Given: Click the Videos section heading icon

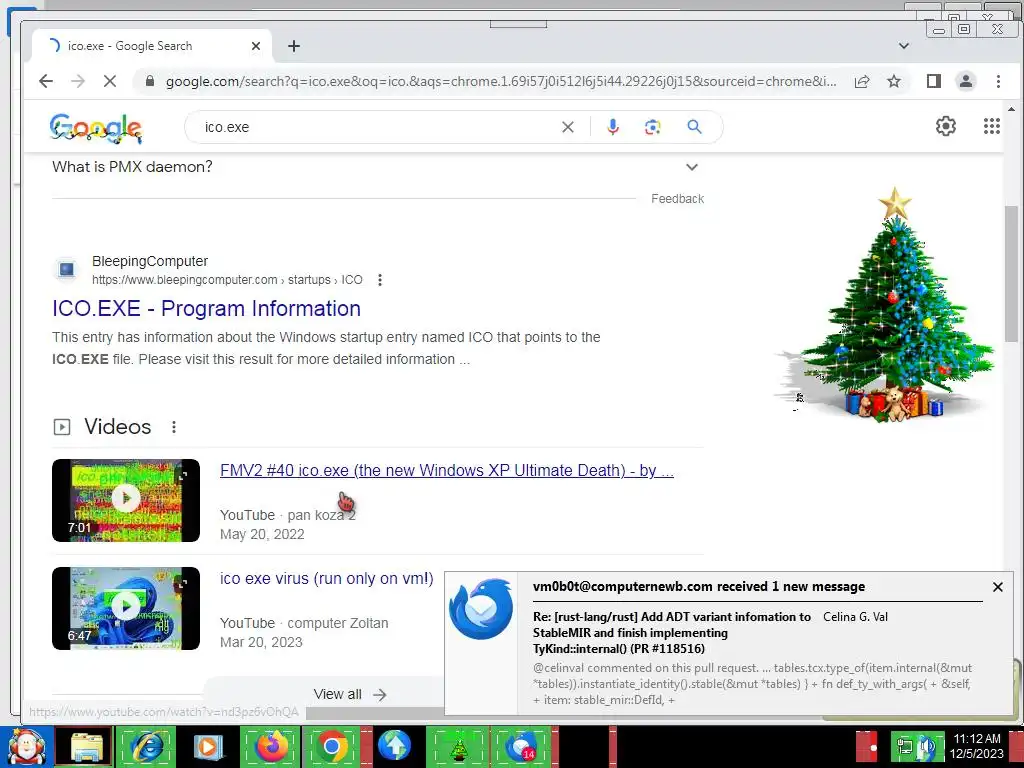Looking at the screenshot, I should click(x=61, y=427).
